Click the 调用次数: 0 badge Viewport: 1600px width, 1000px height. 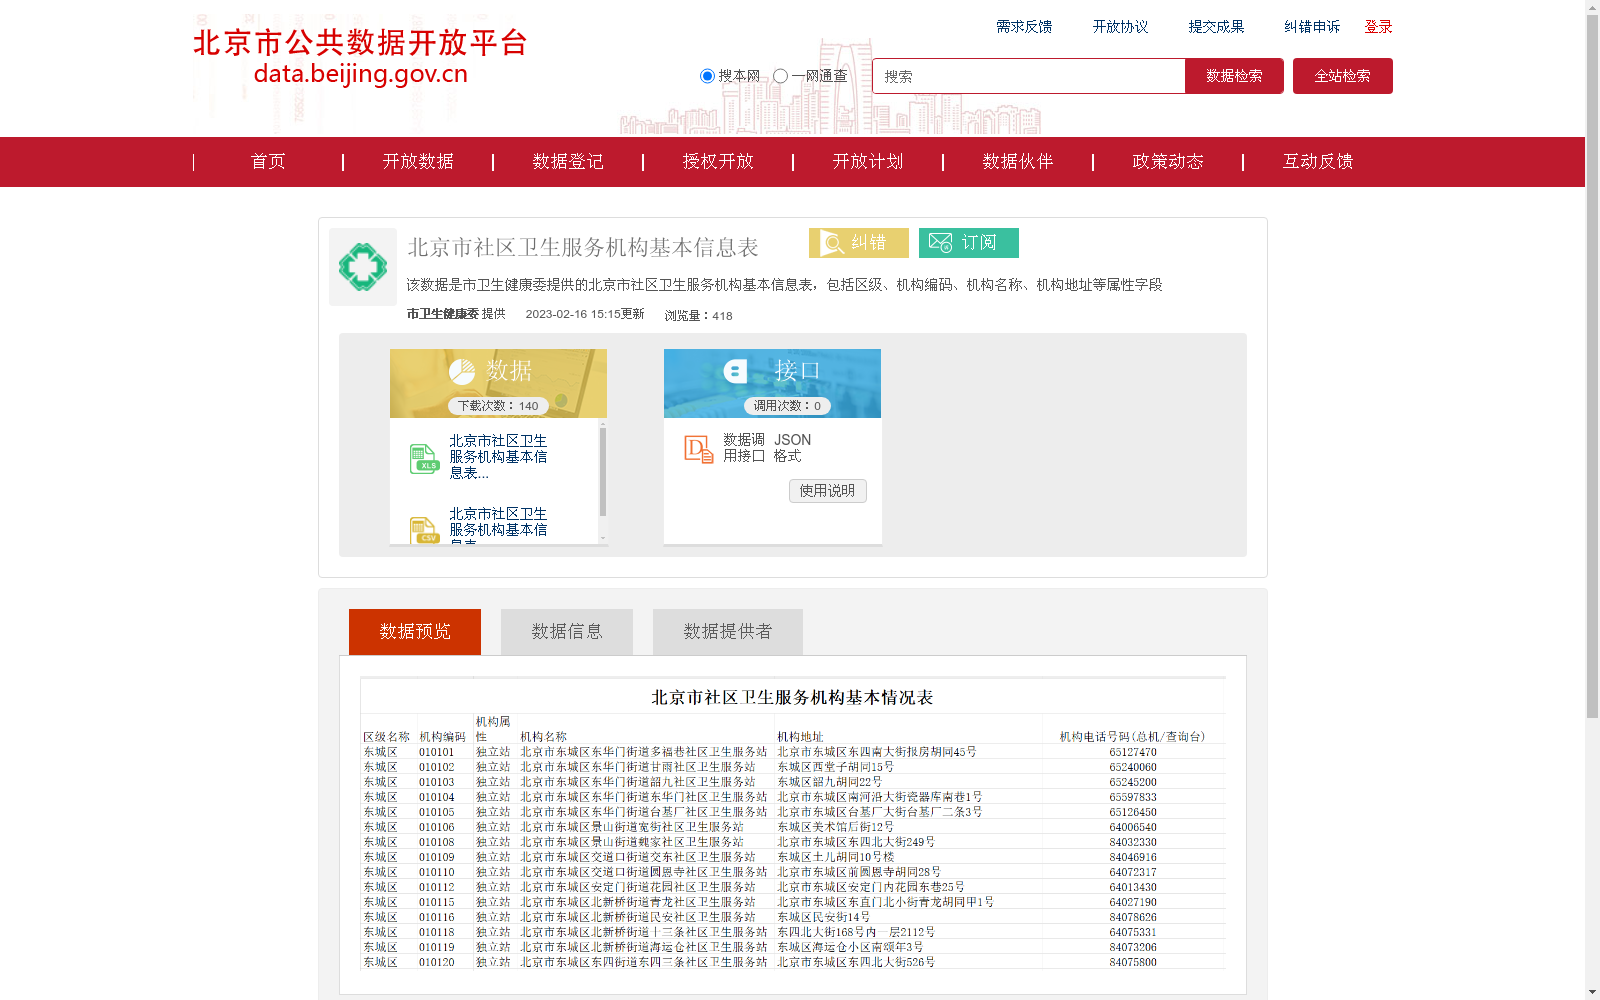coord(787,406)
